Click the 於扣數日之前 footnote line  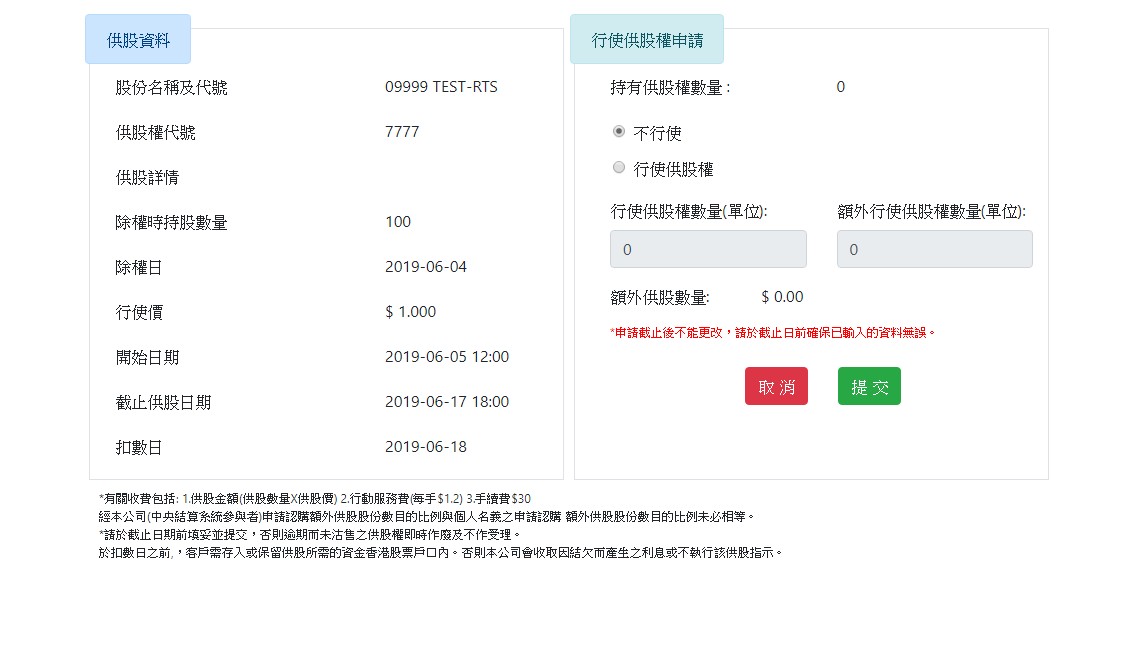440,553
